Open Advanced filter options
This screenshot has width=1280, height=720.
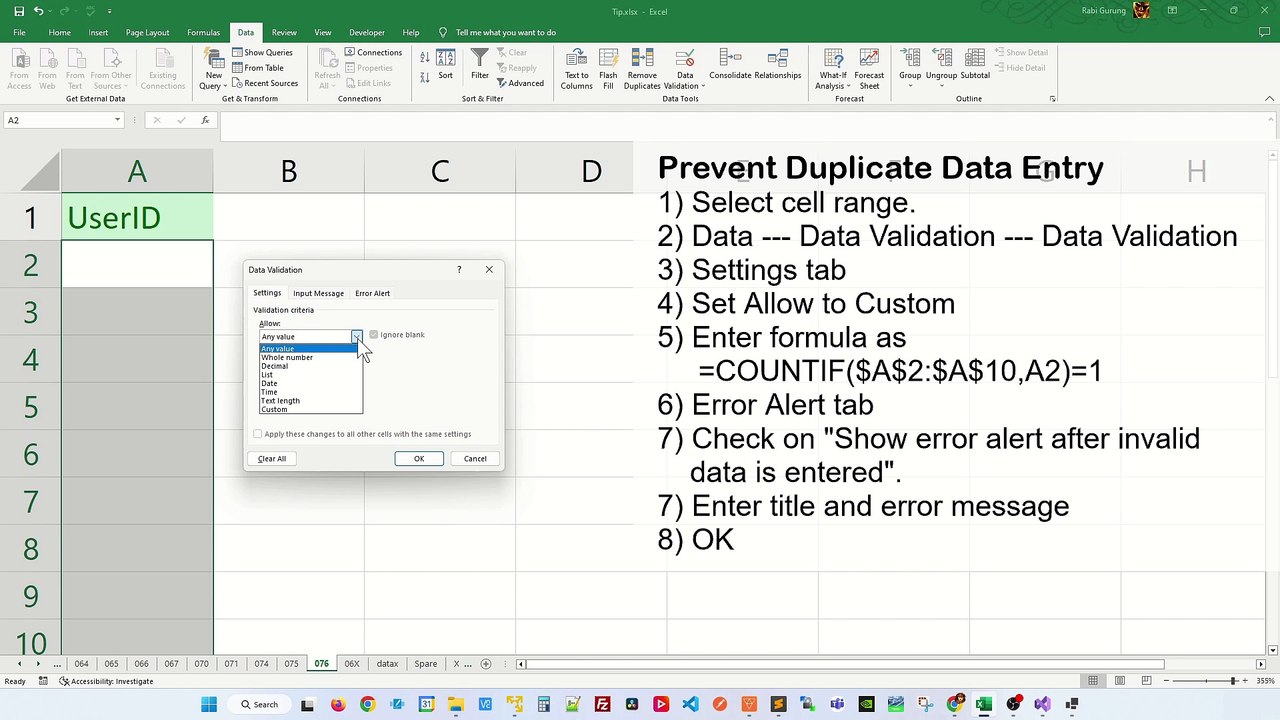(519, 83)
